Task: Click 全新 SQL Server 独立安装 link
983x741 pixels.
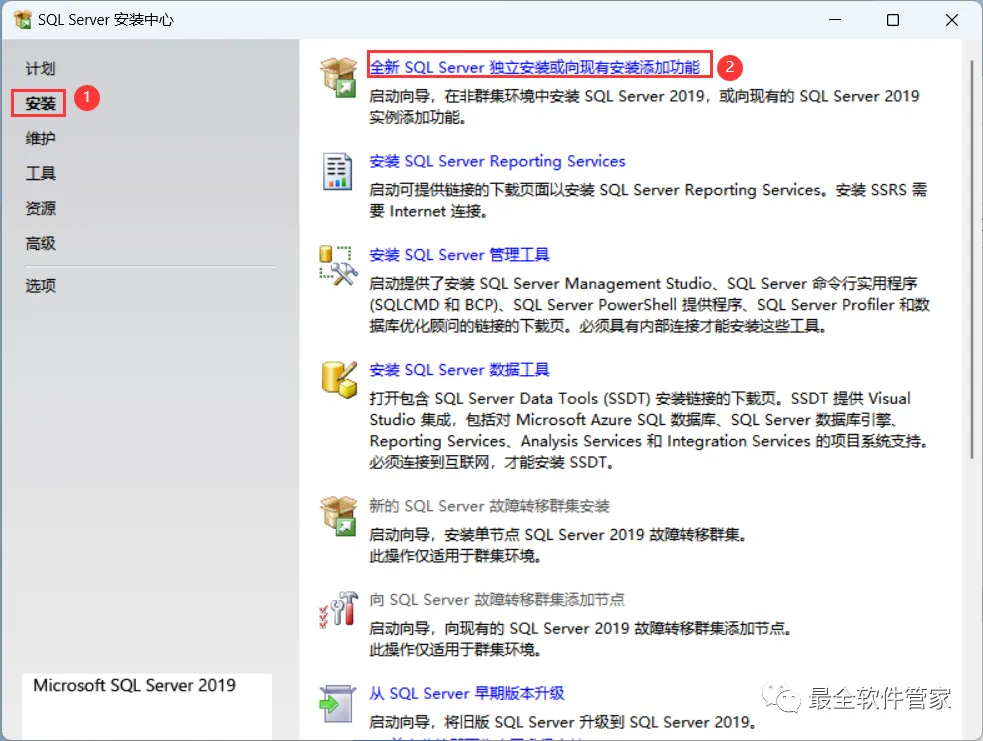Action: [535, 67]
